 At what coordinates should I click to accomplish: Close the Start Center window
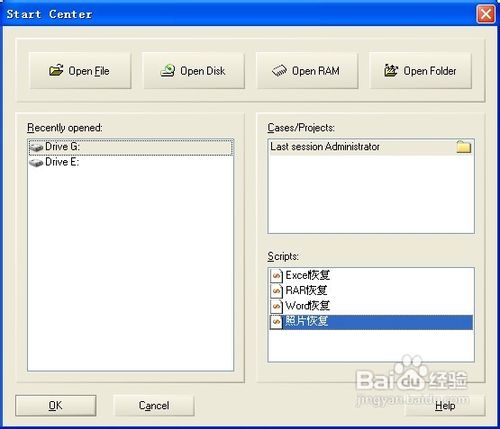pos(486,14)
